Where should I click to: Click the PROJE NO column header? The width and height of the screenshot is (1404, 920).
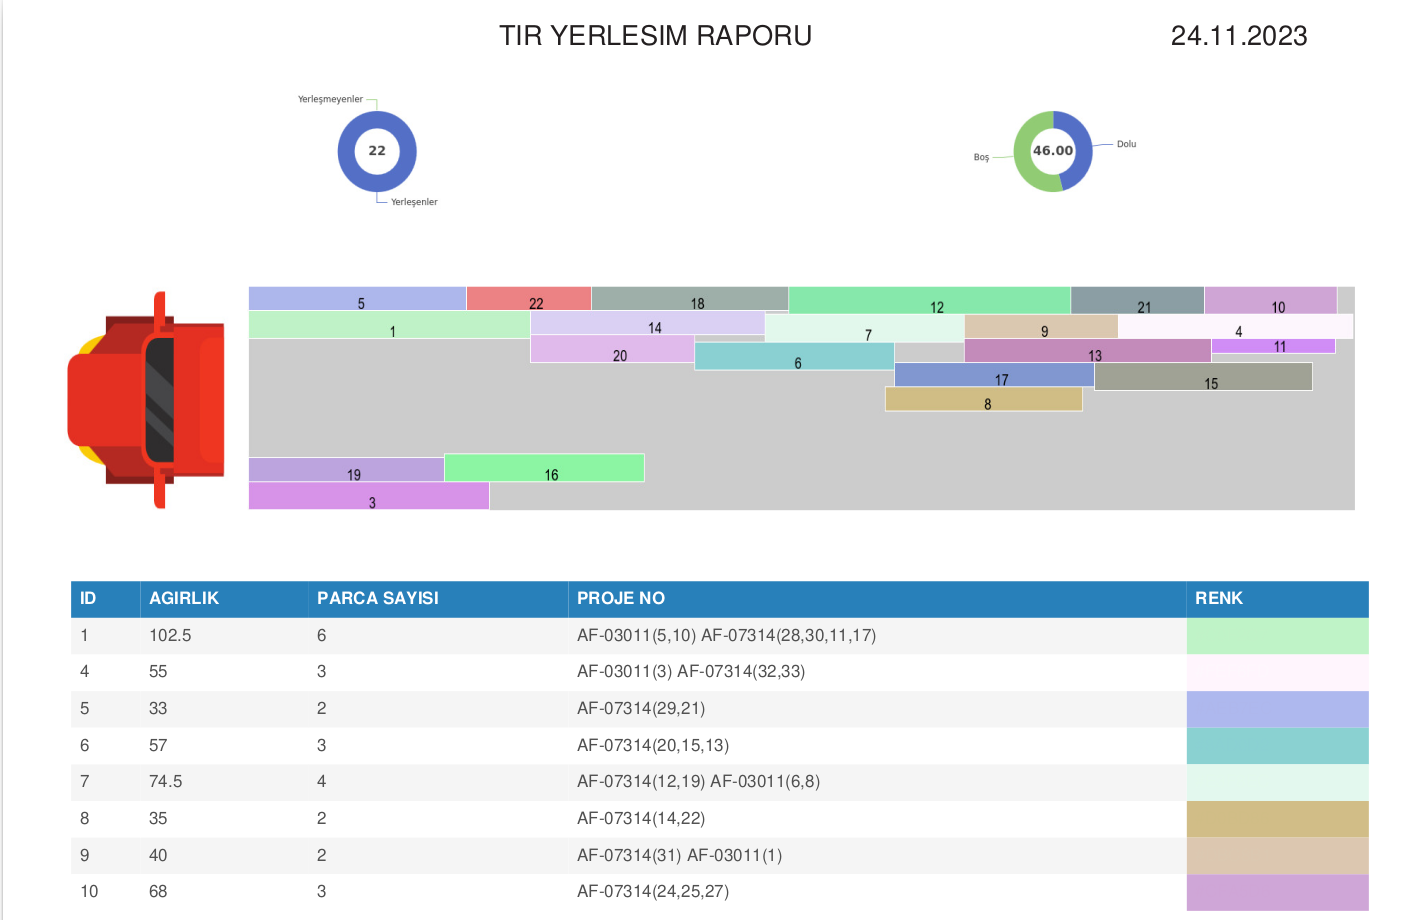[x=621, y=598]
